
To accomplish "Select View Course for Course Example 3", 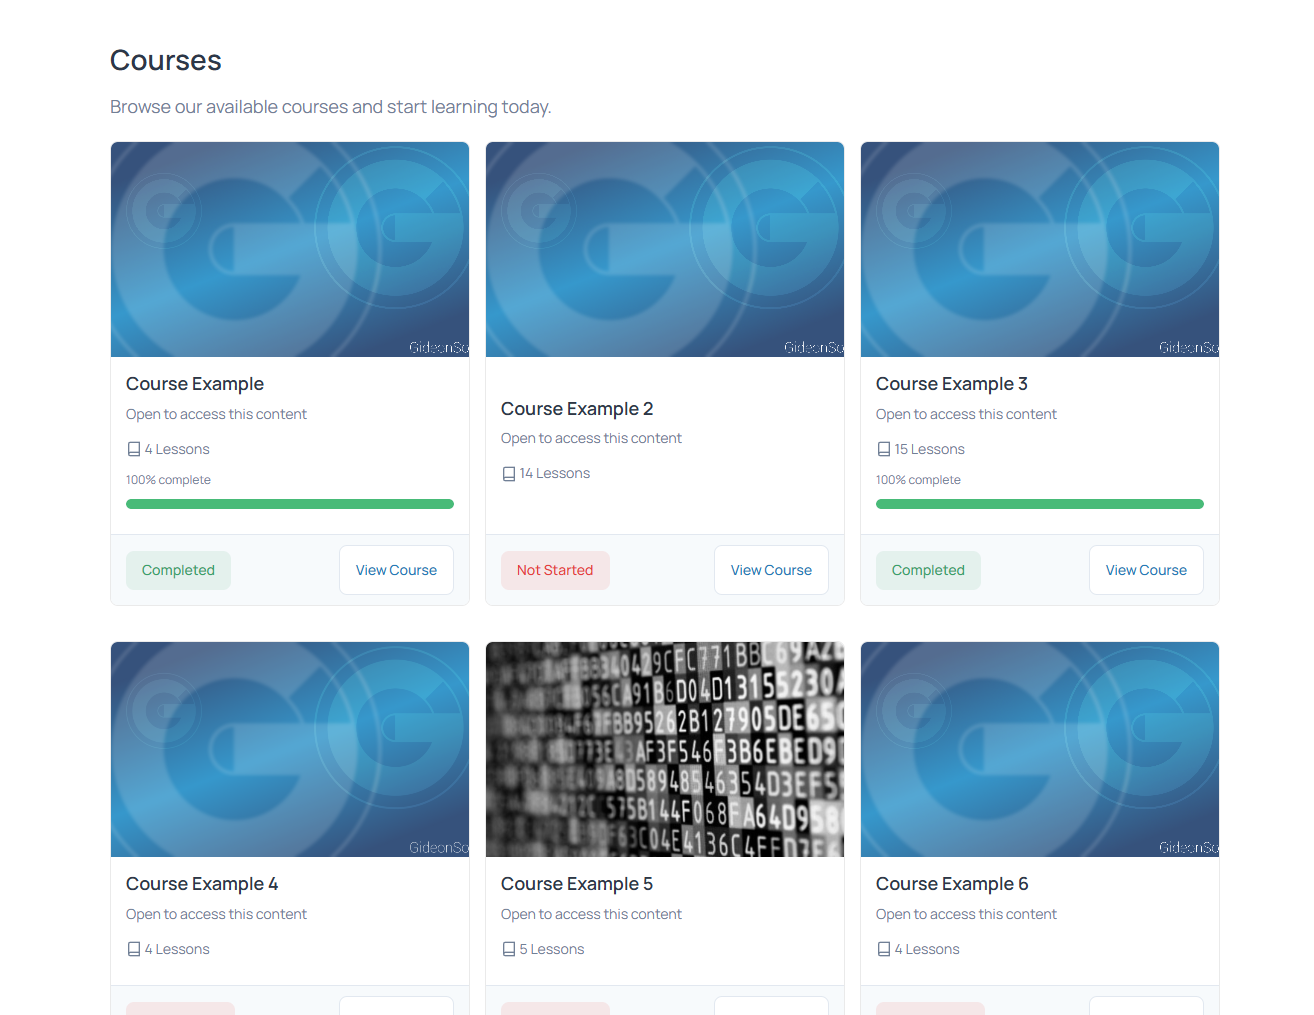I will (x=1146, y=570).
